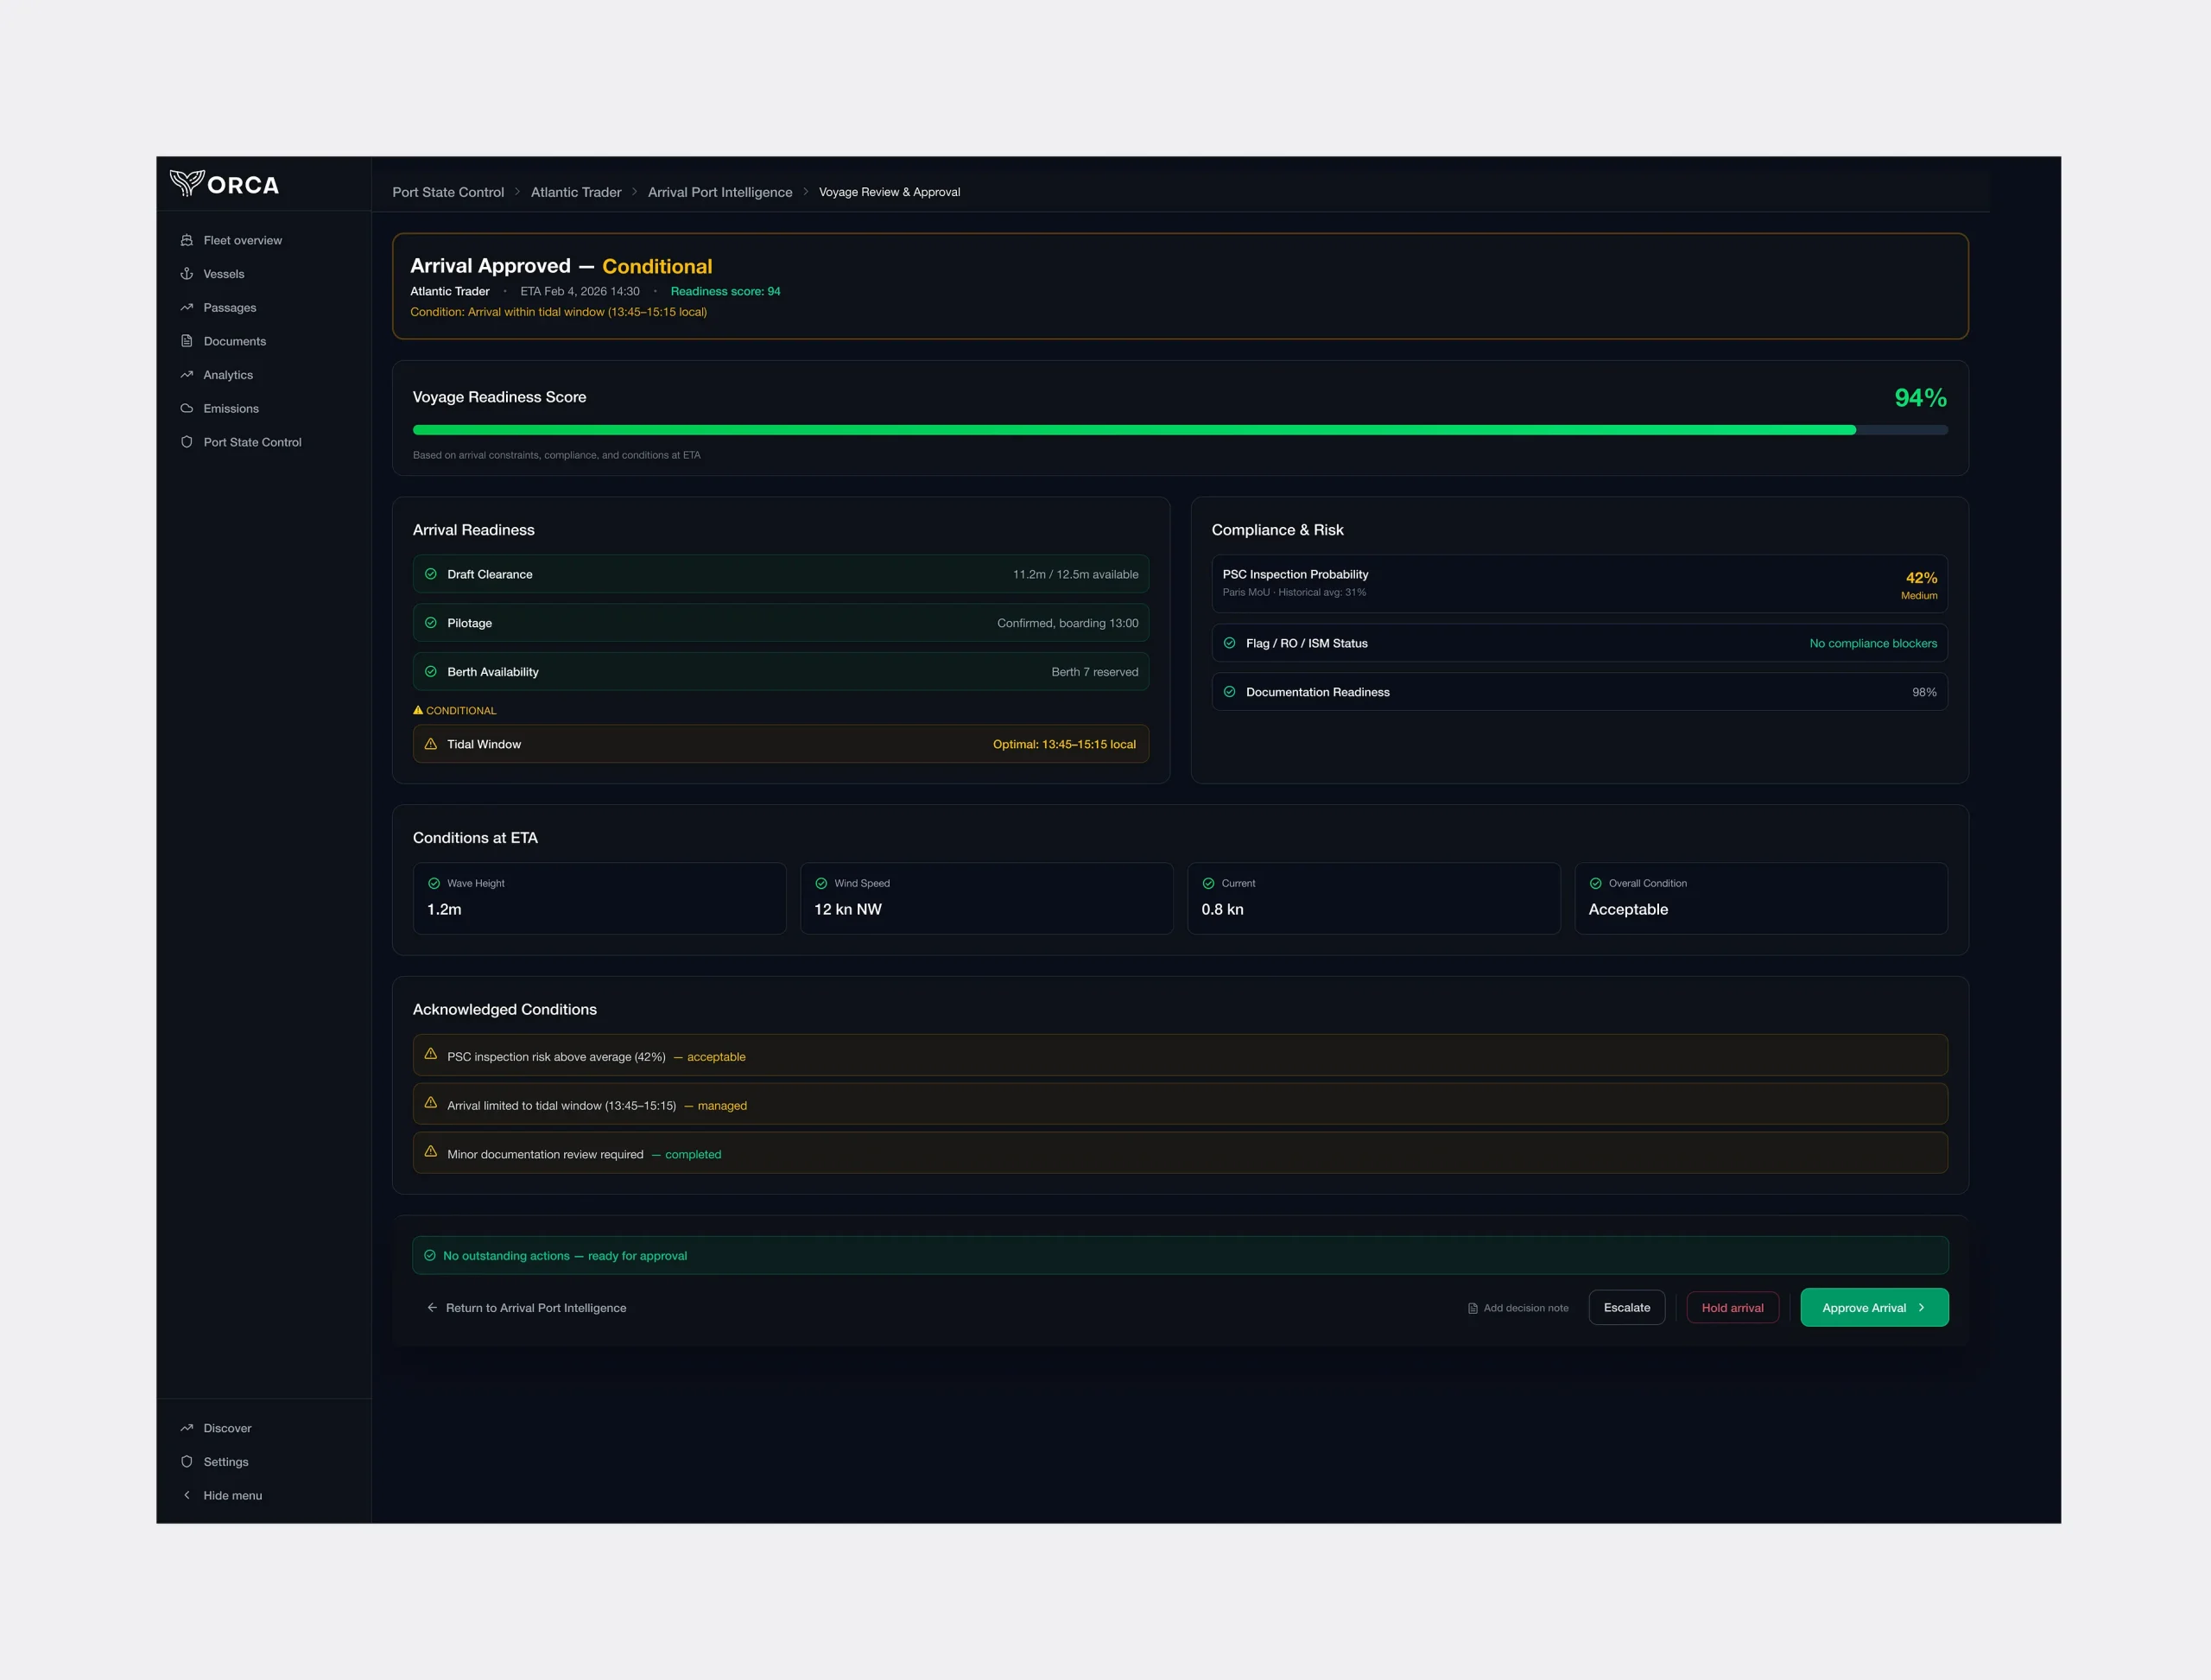Open Atlantic Trader from the breadcrumb
Viewport: 2211px width, 1680px height.
click(575, 192)
